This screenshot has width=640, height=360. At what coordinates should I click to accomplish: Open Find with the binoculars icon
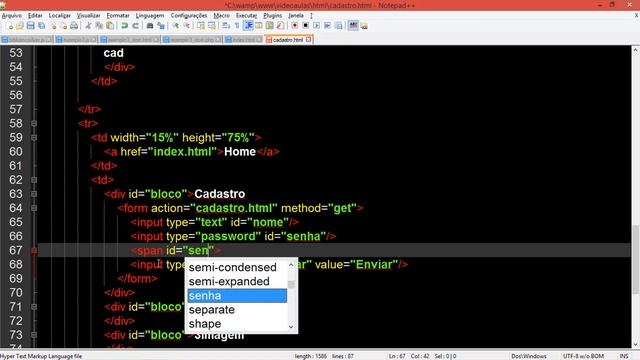(150, 26)
